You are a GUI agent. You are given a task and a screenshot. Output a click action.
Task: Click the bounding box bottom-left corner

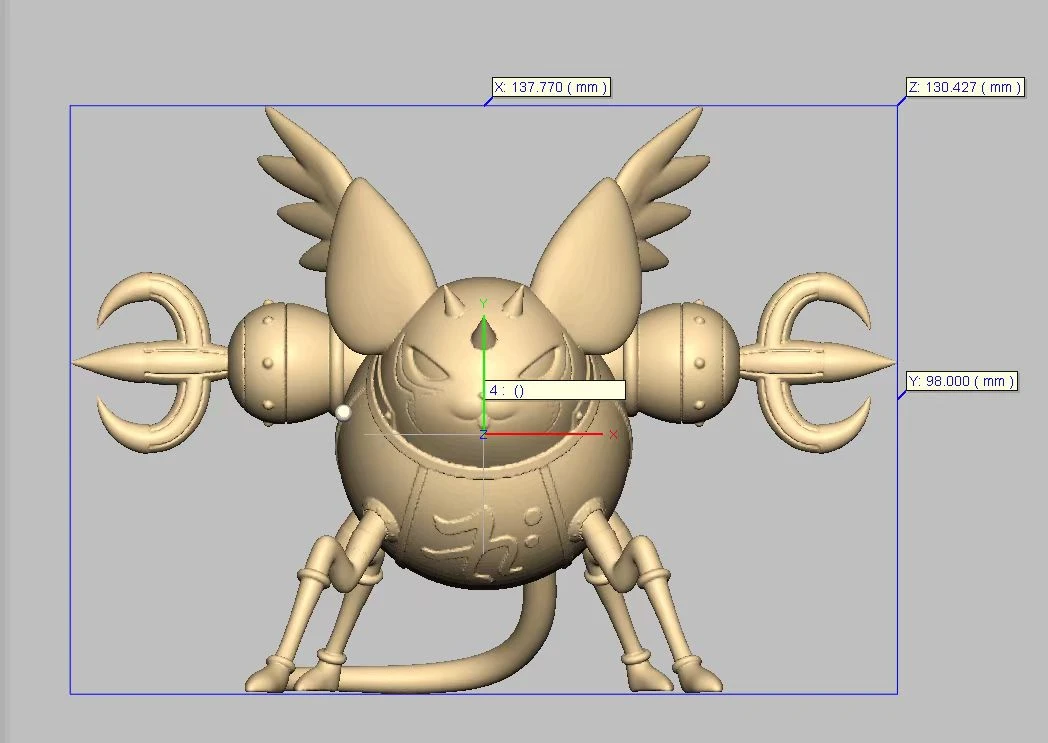click(x=70, y=693)
